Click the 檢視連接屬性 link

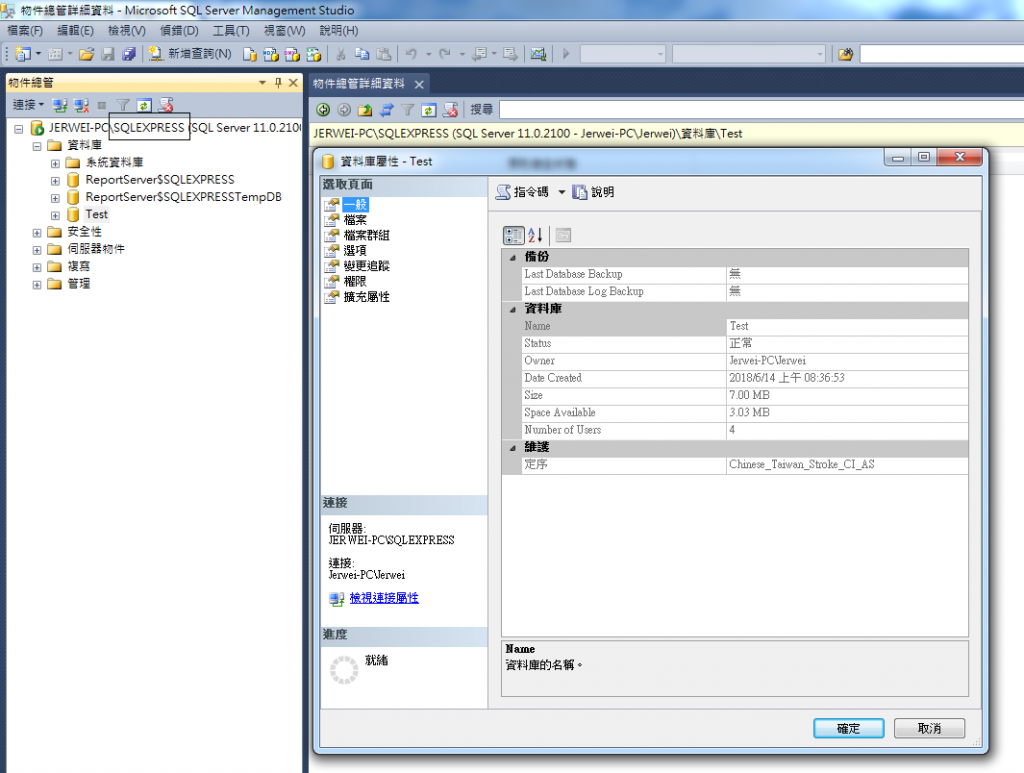click(384, 597)
